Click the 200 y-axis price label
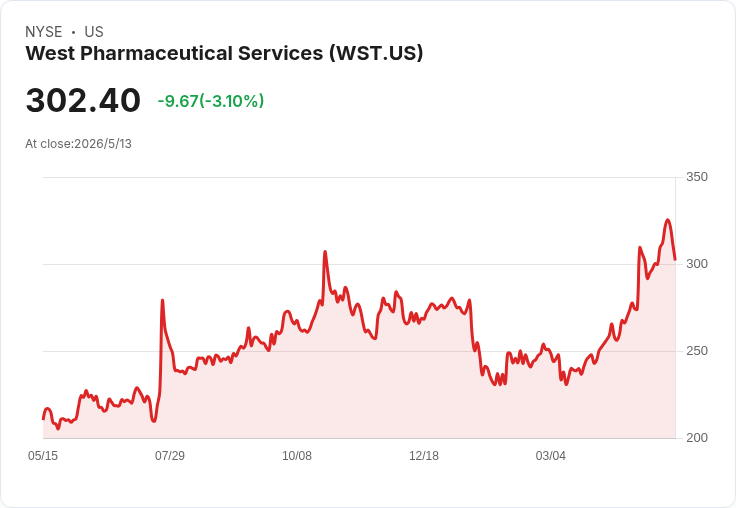Viewport: 736px width, 508px height. click(697, 438)
